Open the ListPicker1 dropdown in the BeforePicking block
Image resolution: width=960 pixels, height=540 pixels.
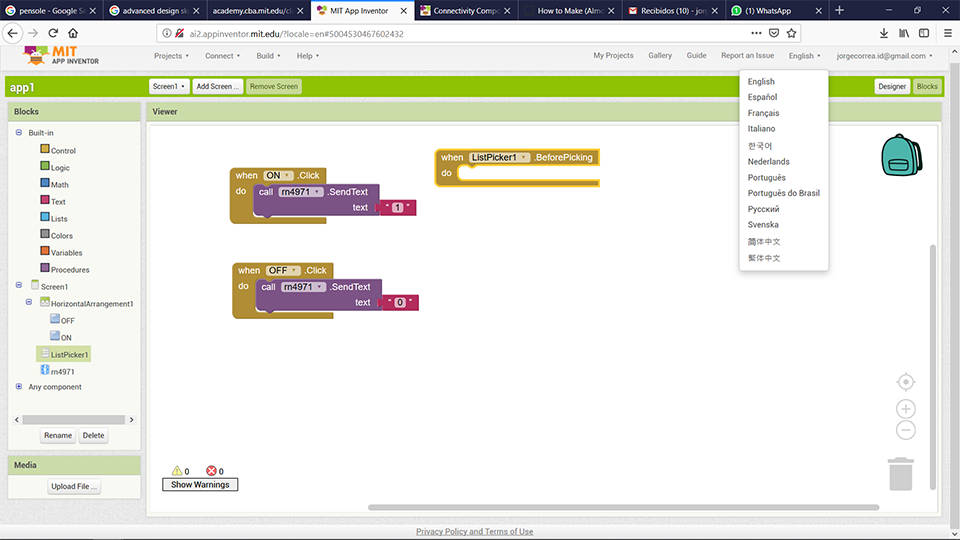tap(500, 157)
